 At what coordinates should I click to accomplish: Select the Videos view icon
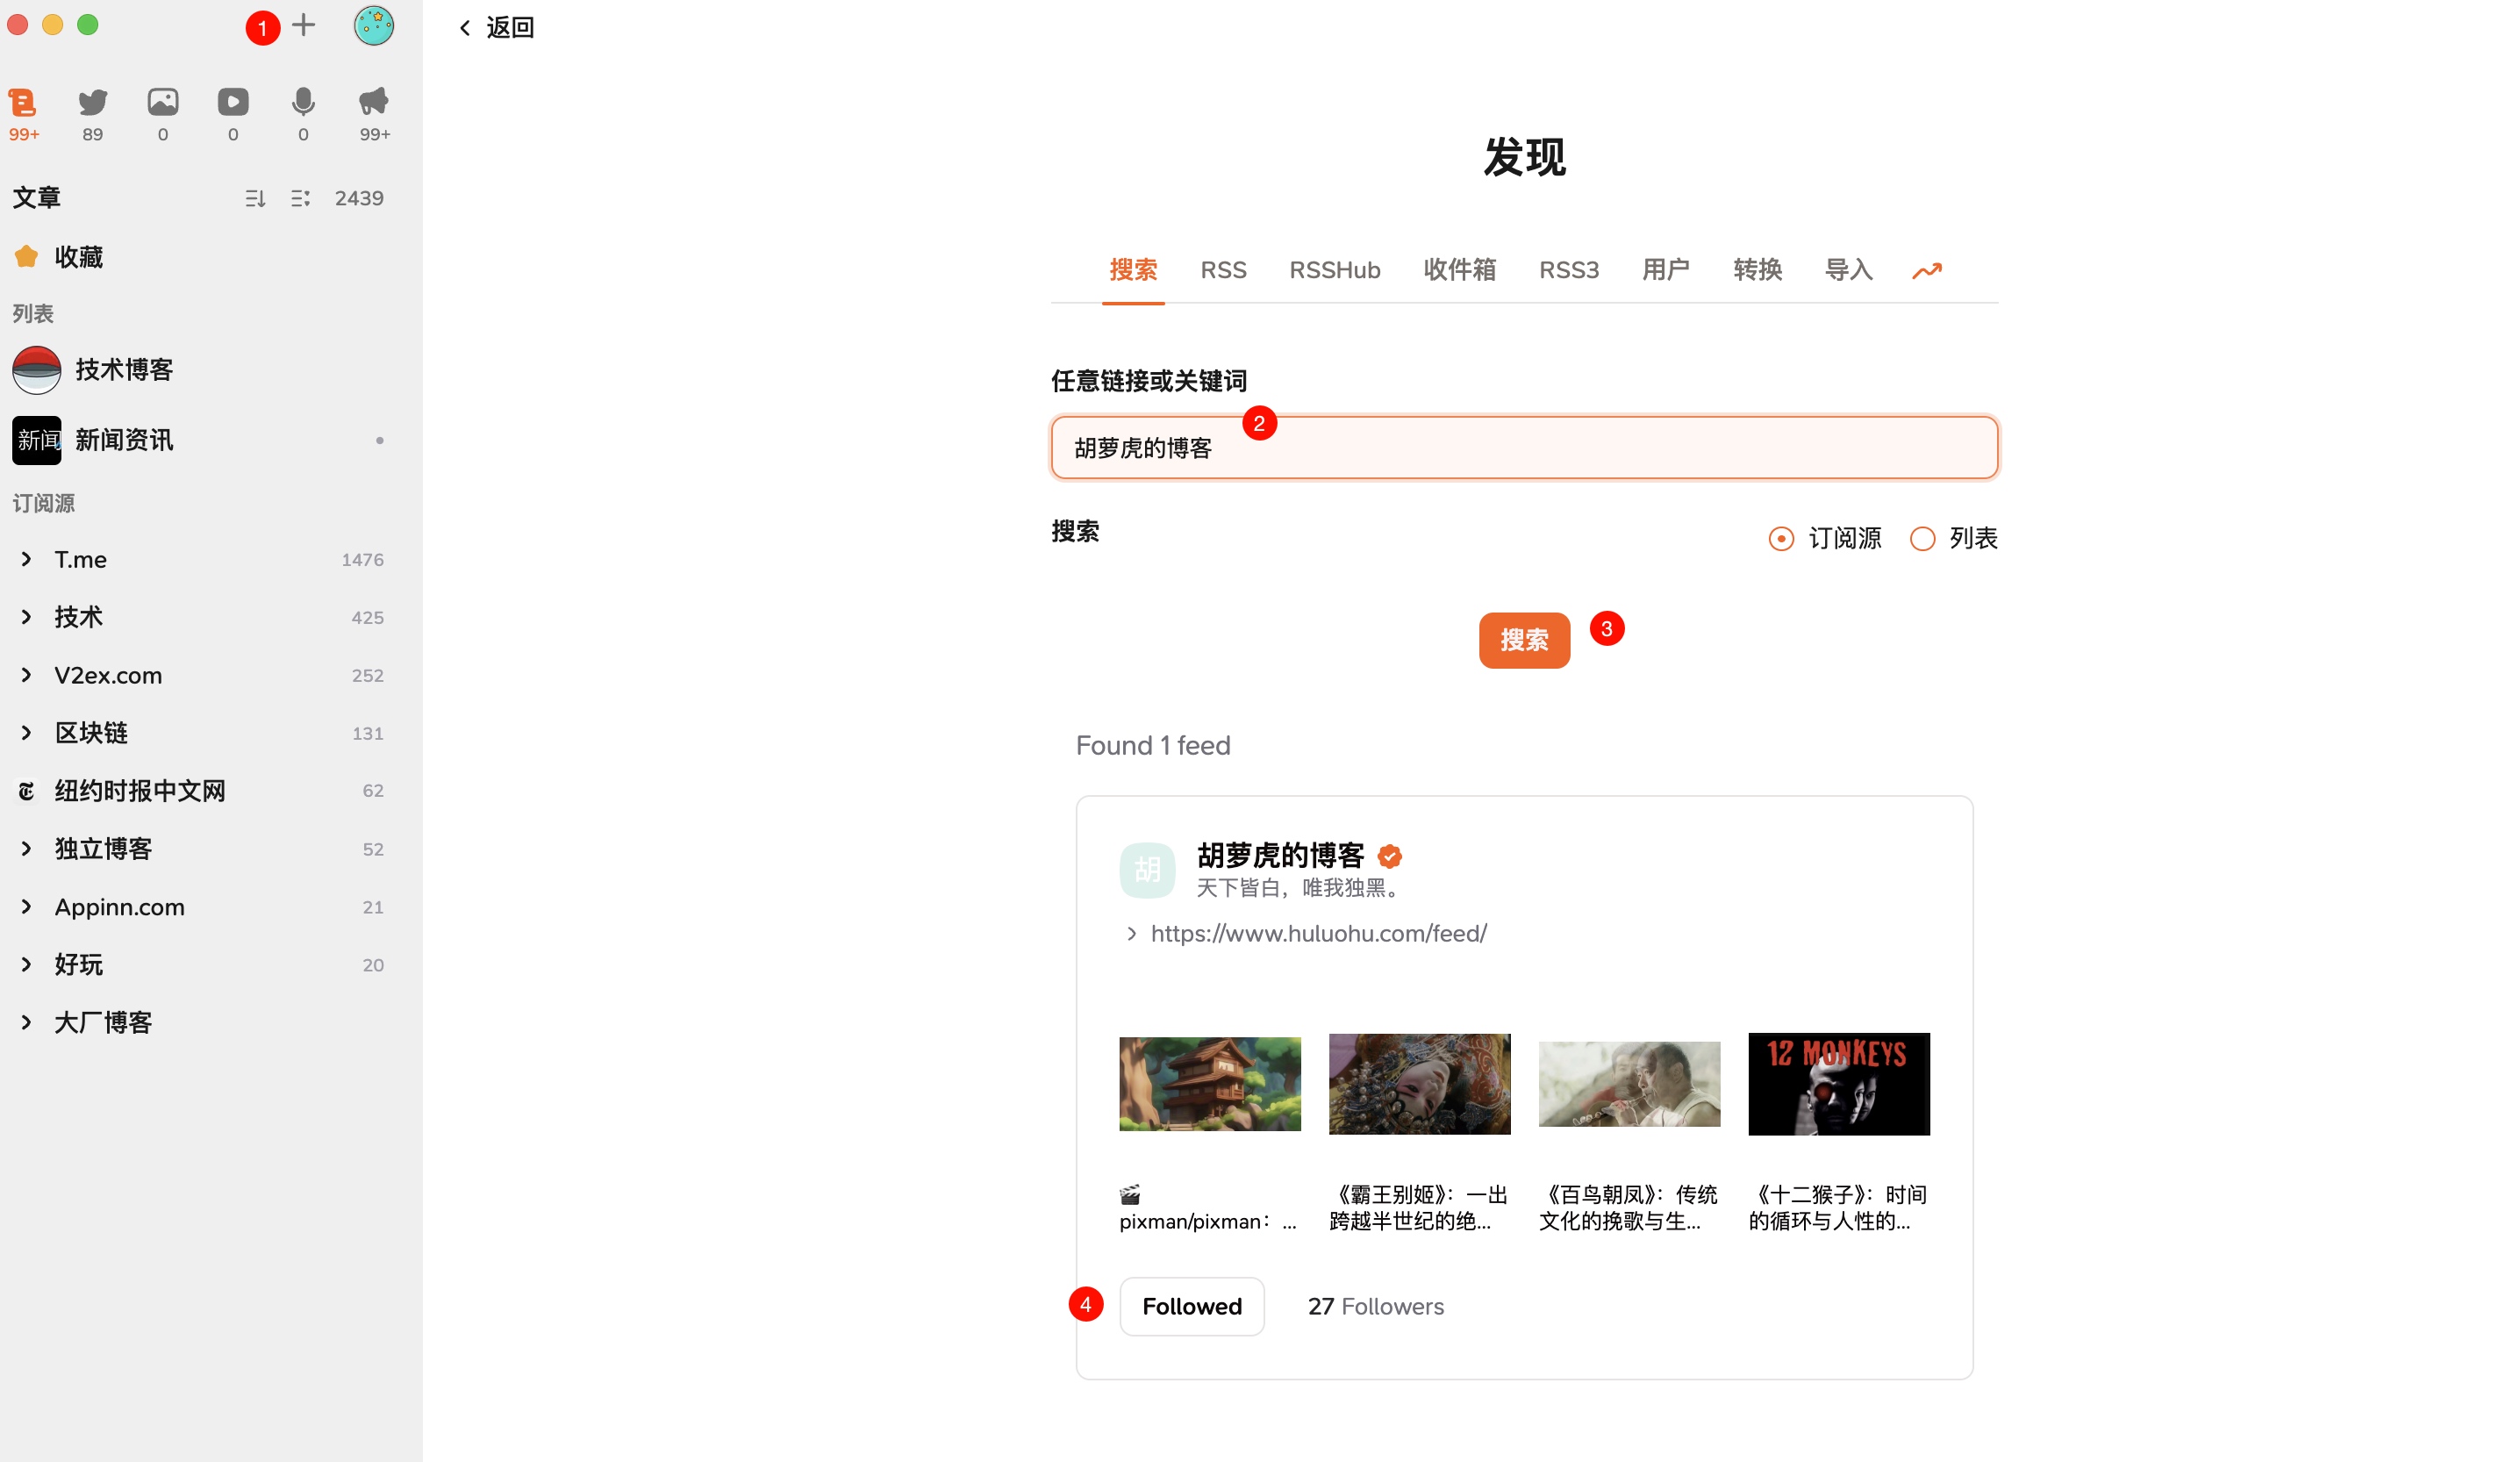233,102
